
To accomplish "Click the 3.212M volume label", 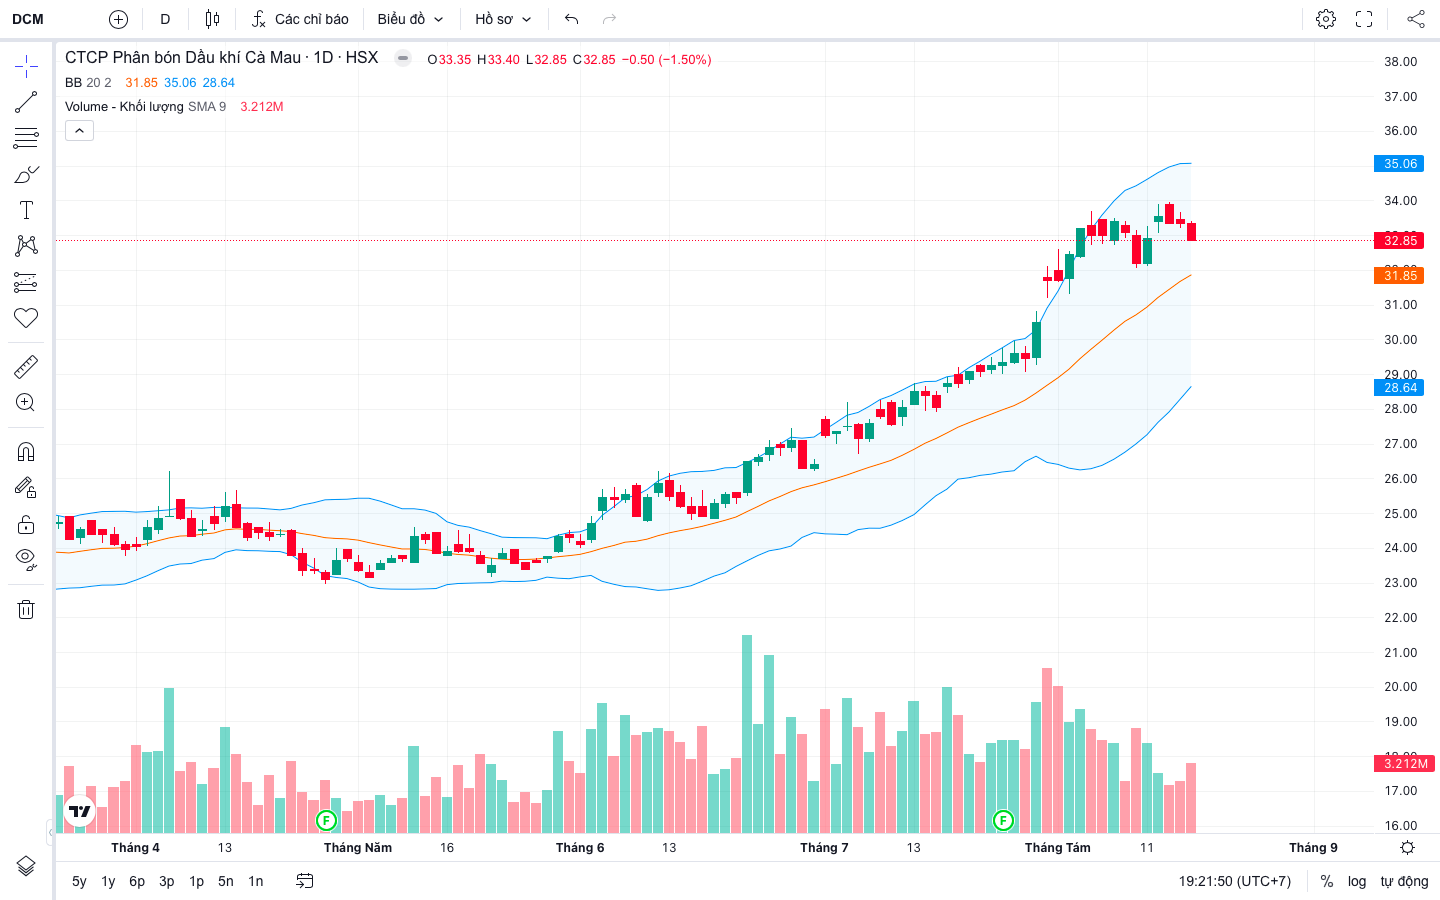I will coord(1406,764).
